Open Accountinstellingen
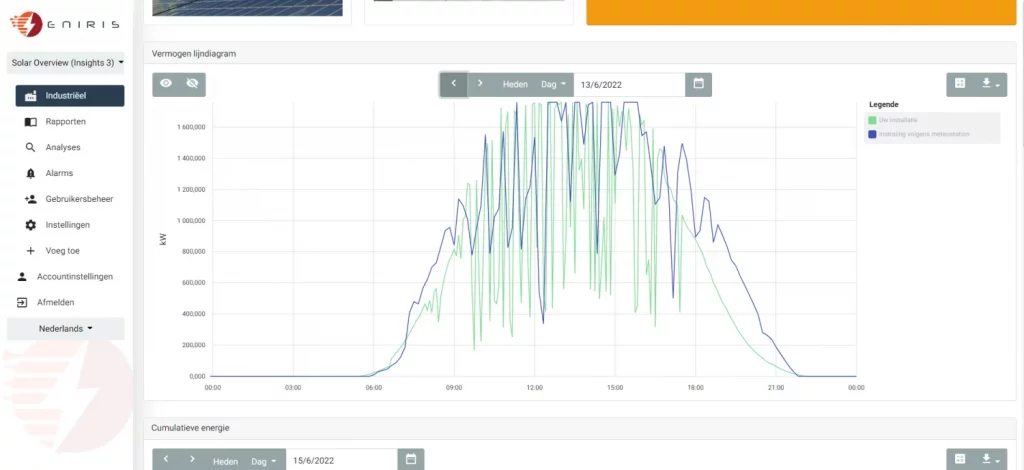The width and height of the screenshot is (1024, 470). click(74, 277)
